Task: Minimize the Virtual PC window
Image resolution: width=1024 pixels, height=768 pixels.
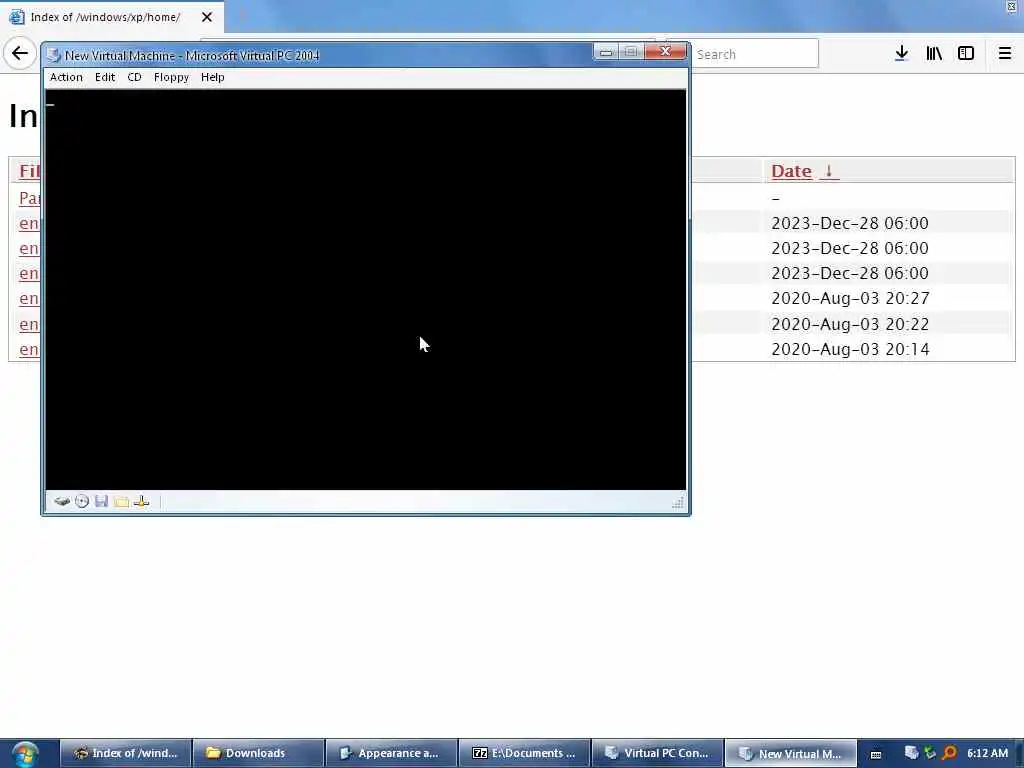Action: (605, 52)
